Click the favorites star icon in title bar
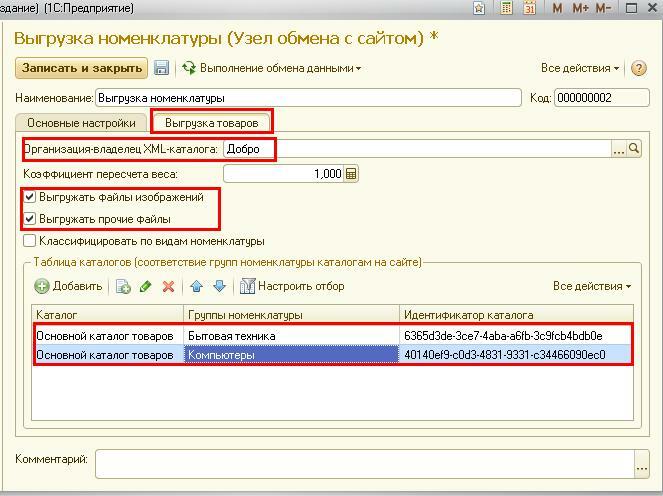Viewport: 663px width, 496px height. click(x=479, y=8)
